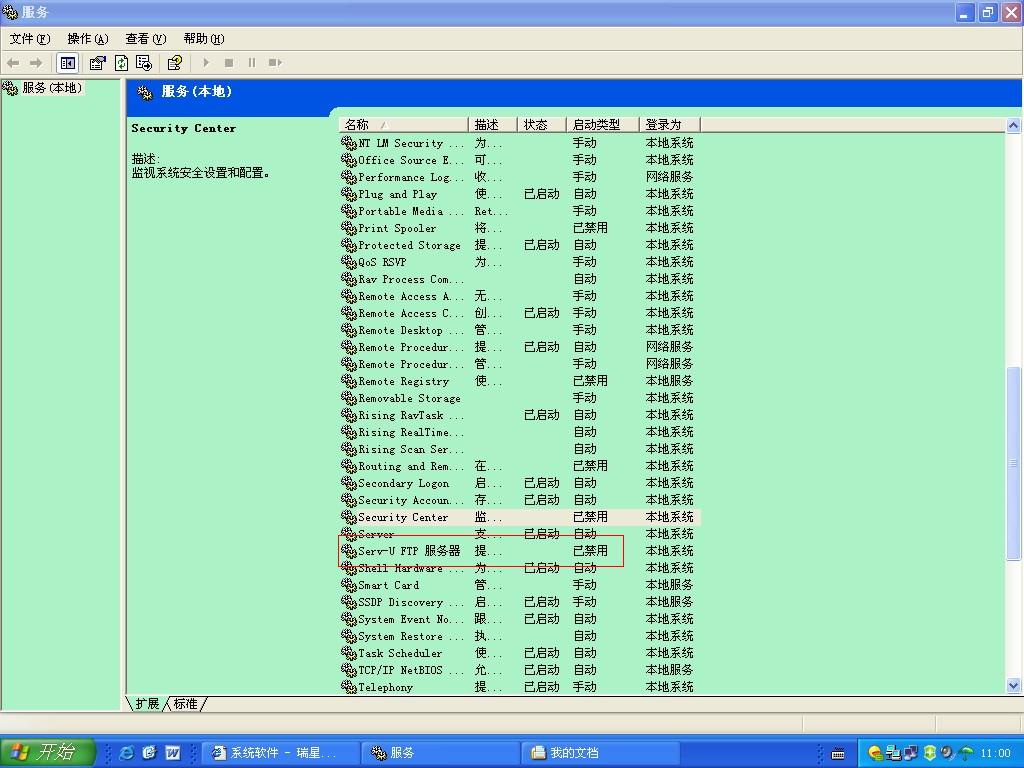The width and height of the screenshot is (1024, 768).
Task: Click the gear icon of Telephony
Action: coord(349,687)
